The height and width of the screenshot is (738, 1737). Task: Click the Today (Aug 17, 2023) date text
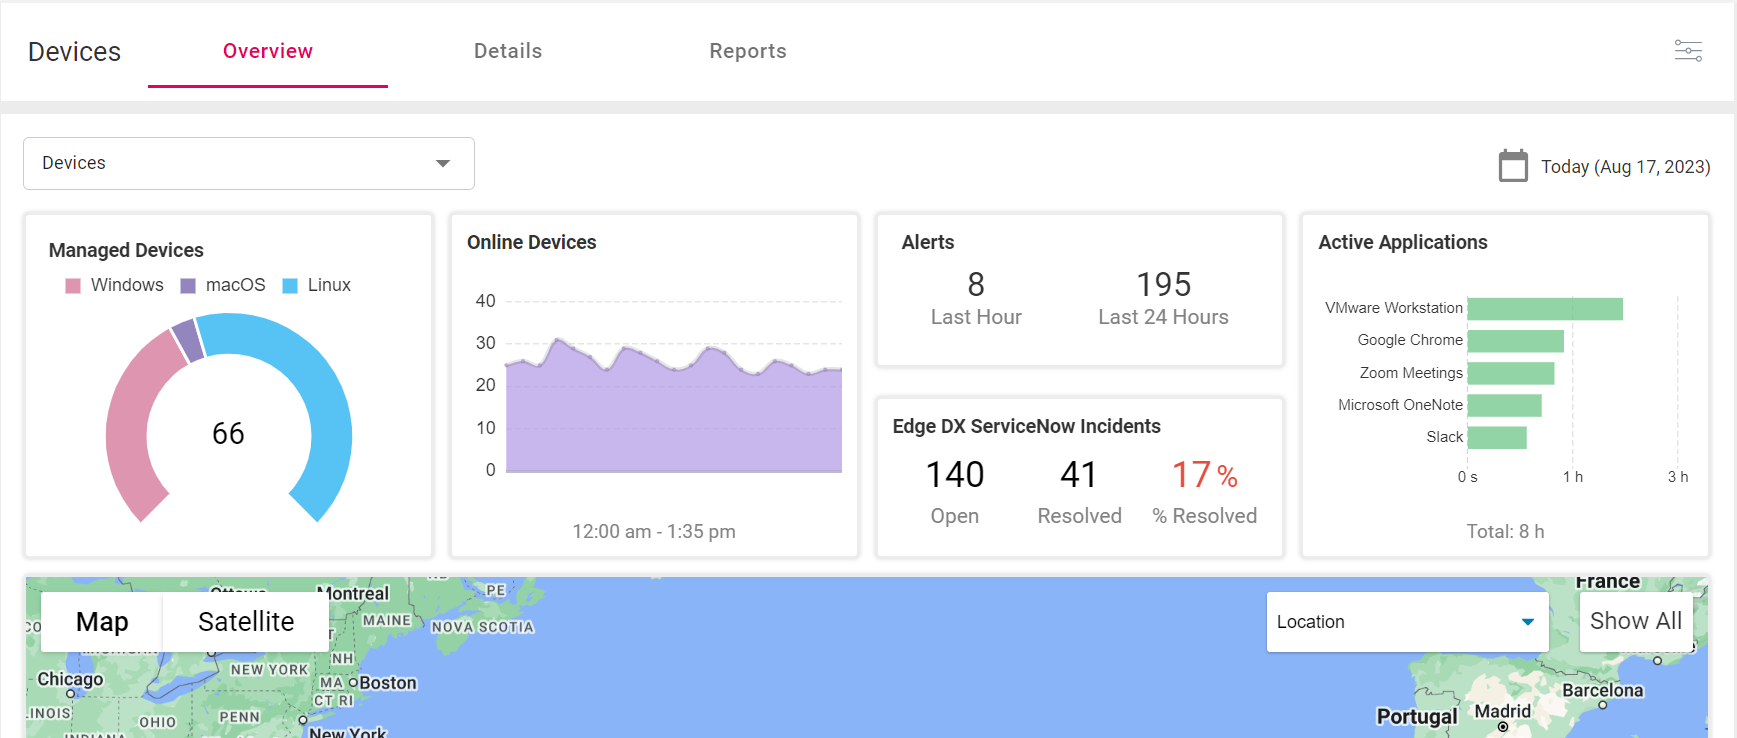[1625, 167]
